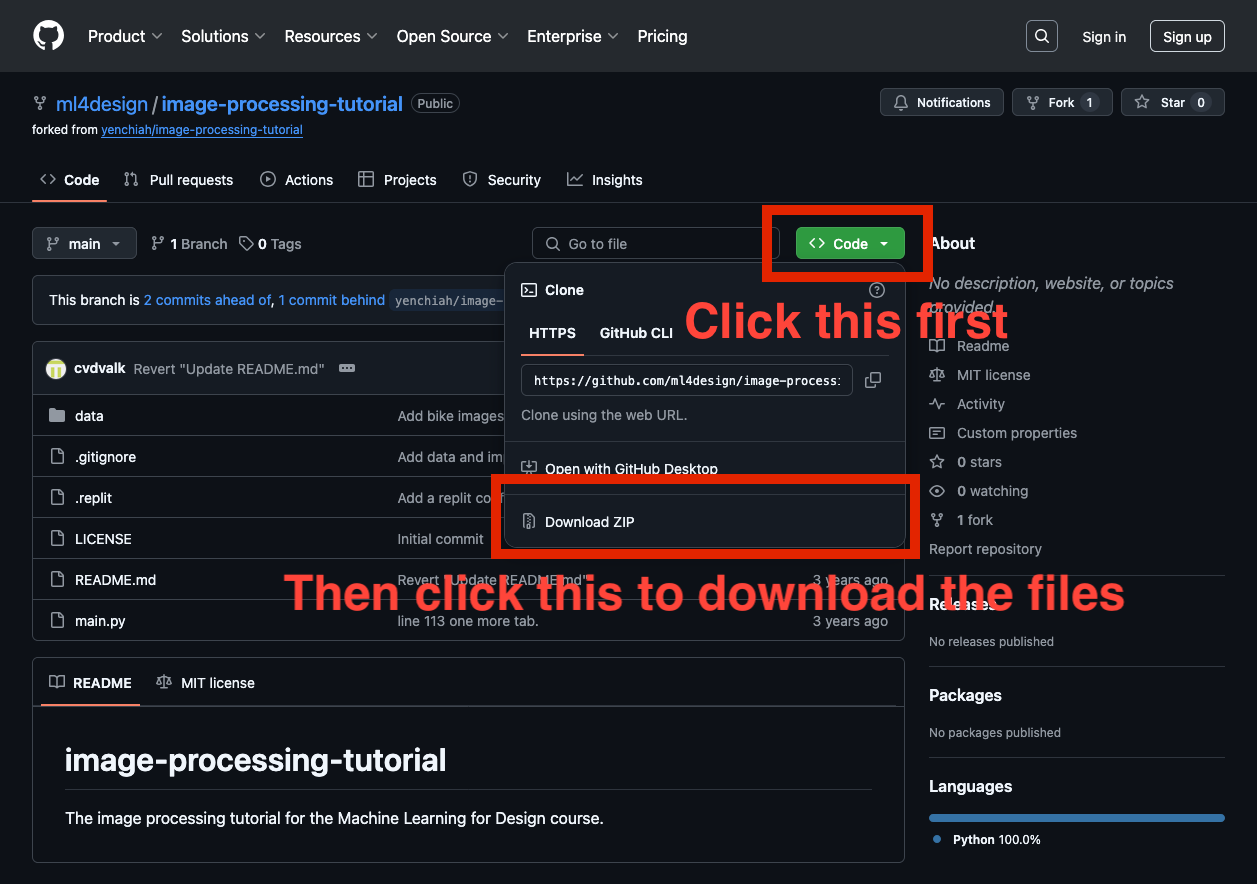Click the Python language bar

click(1076, 818)
